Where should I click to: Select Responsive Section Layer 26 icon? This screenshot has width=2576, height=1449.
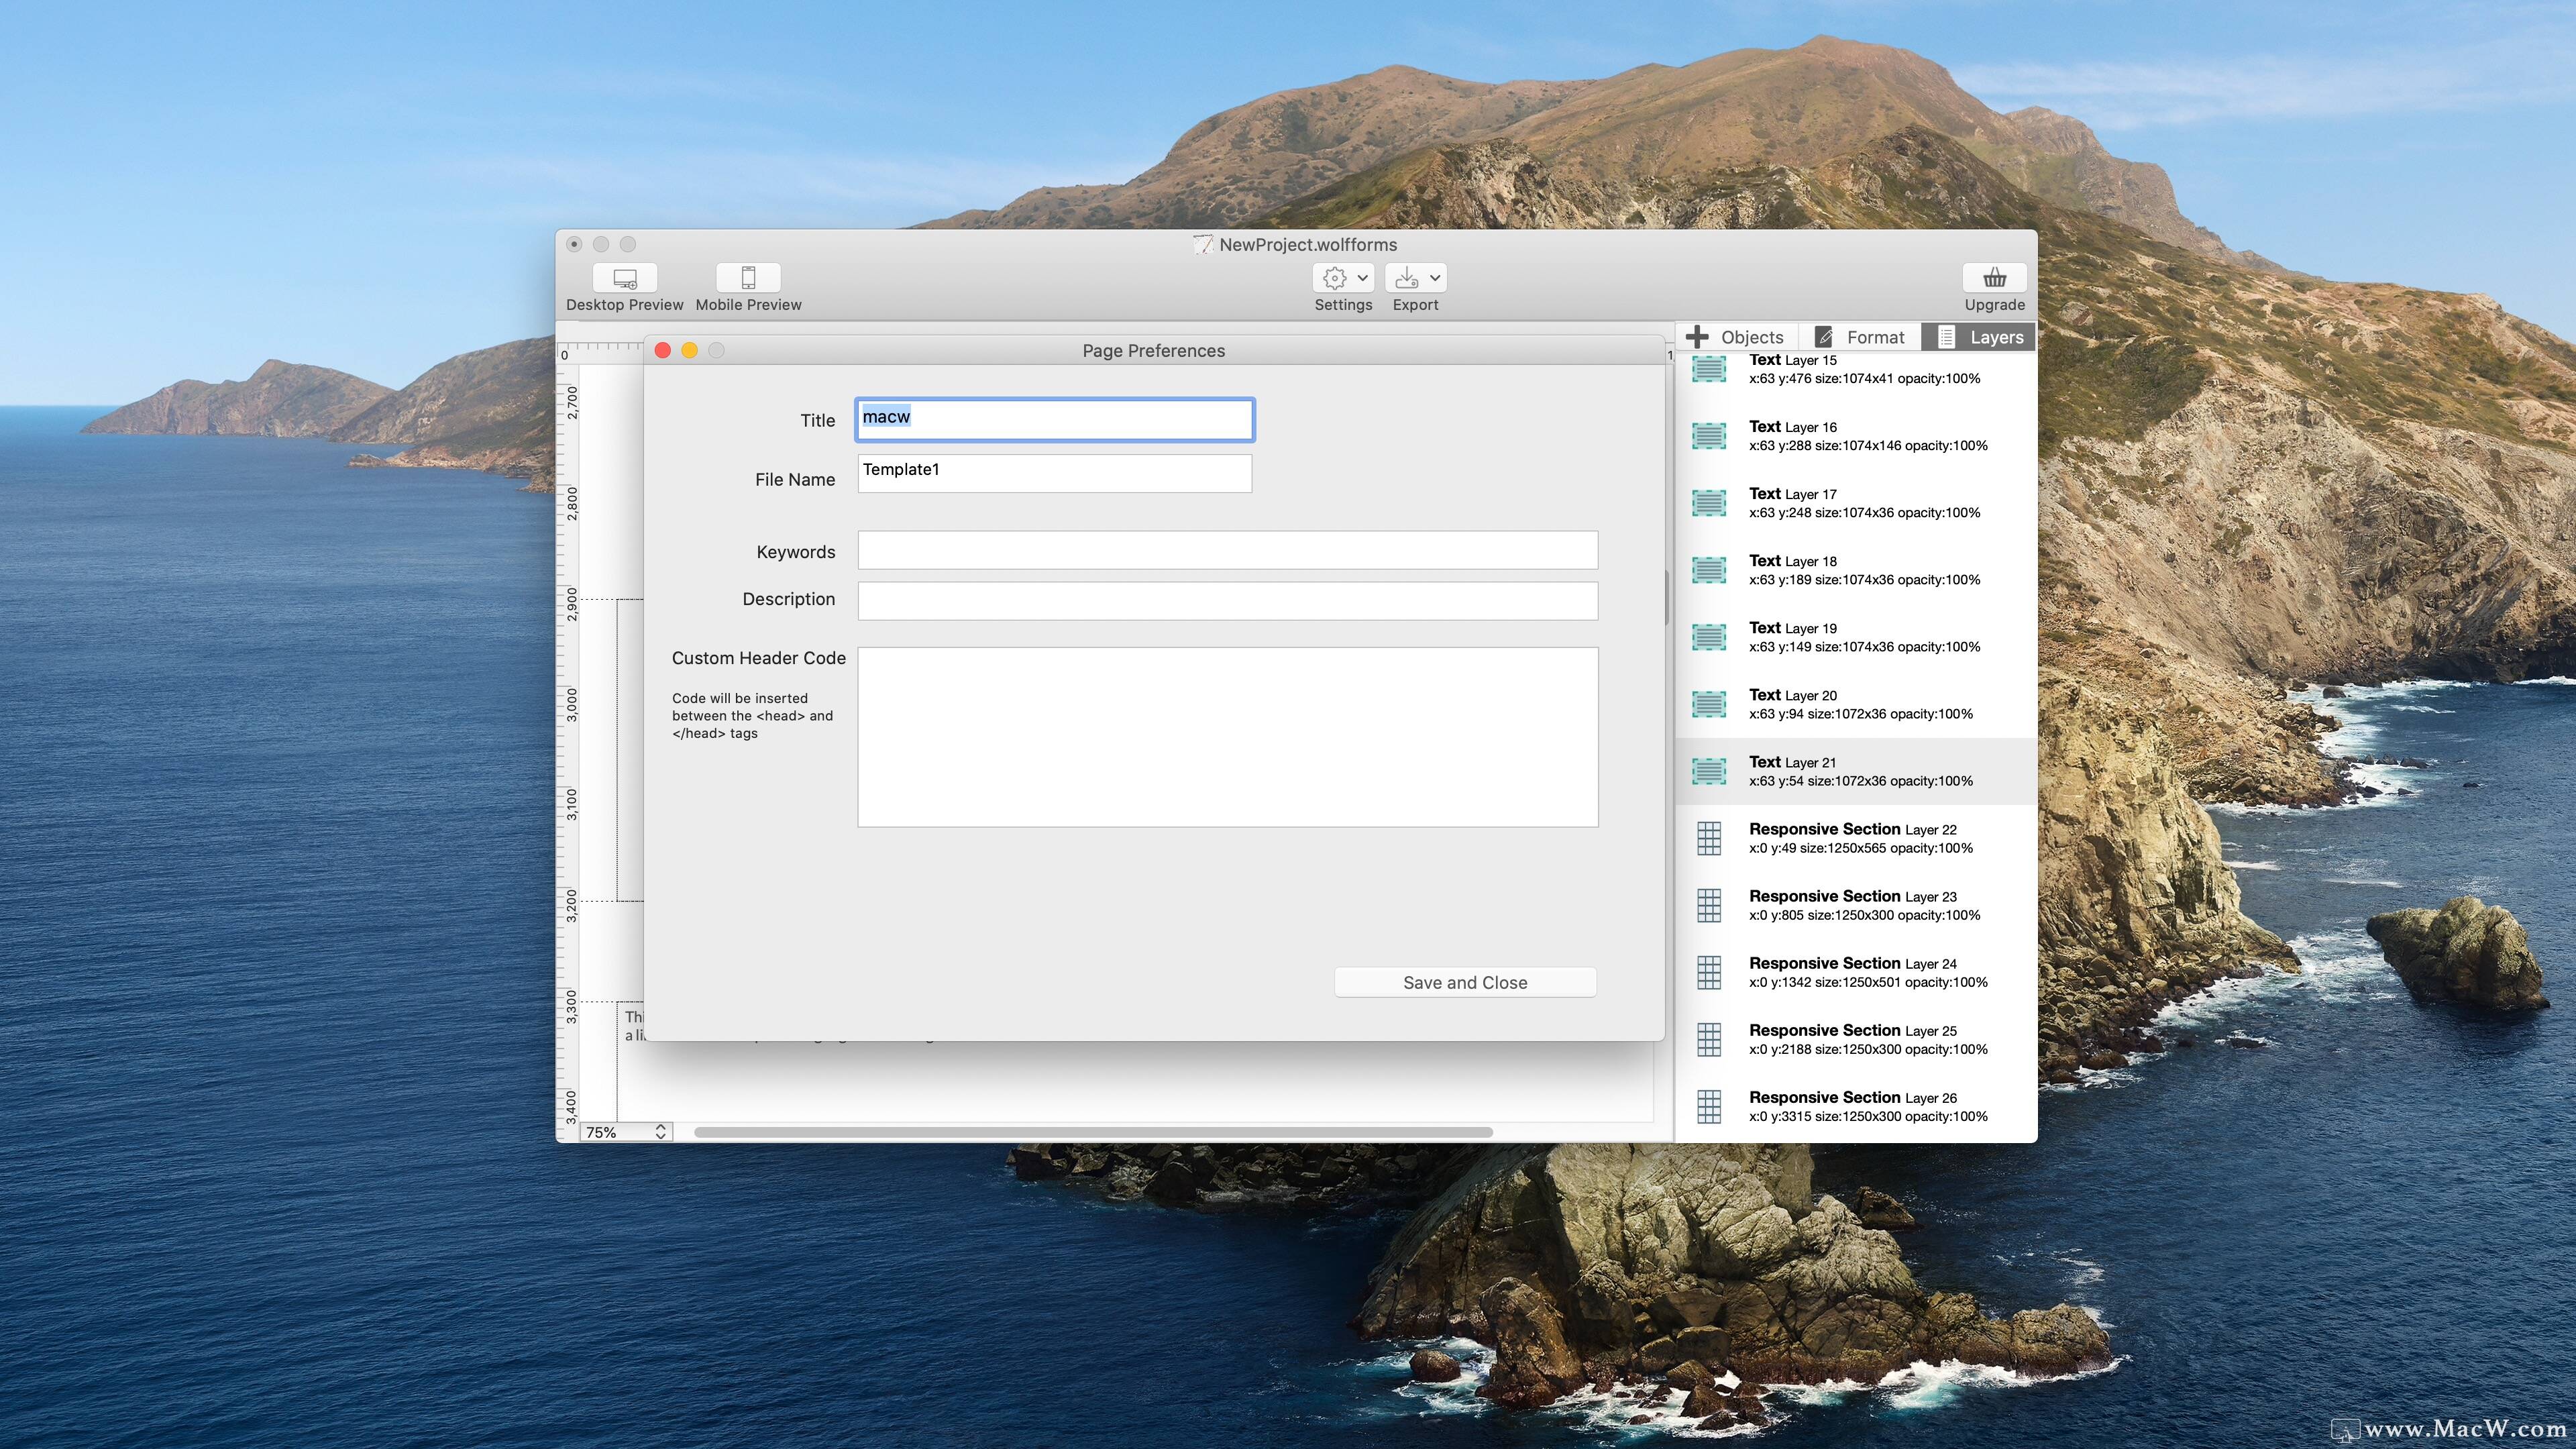pyautogui.click(x=1709, y=1106)
